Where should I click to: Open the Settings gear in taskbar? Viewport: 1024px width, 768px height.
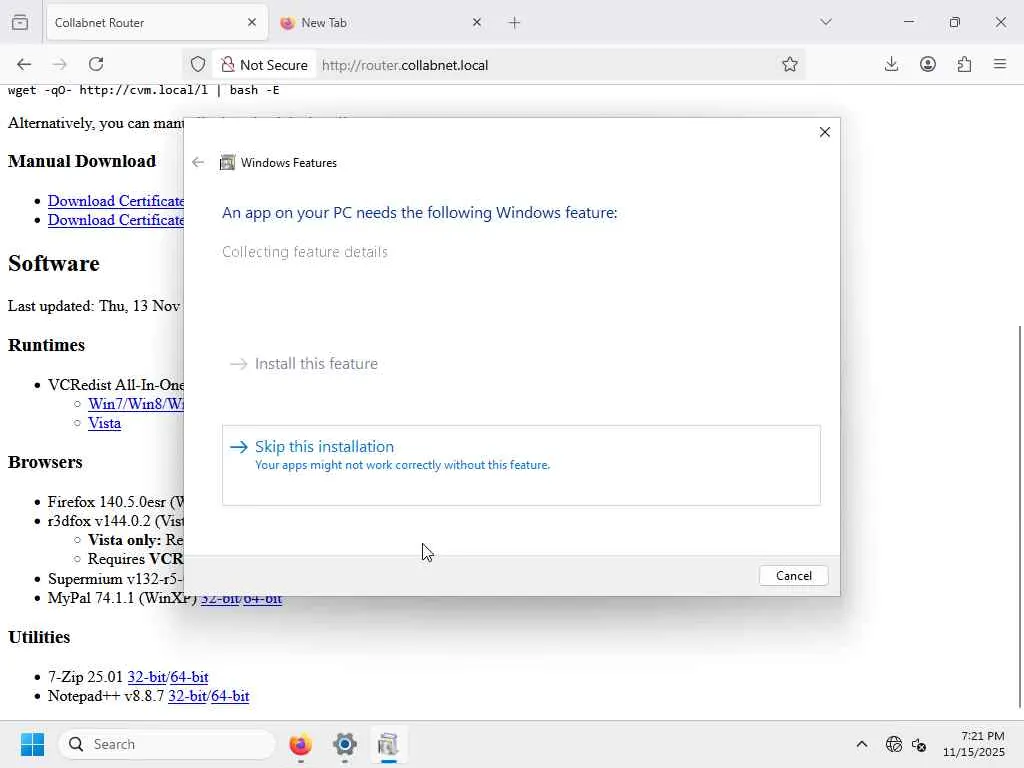345,744
